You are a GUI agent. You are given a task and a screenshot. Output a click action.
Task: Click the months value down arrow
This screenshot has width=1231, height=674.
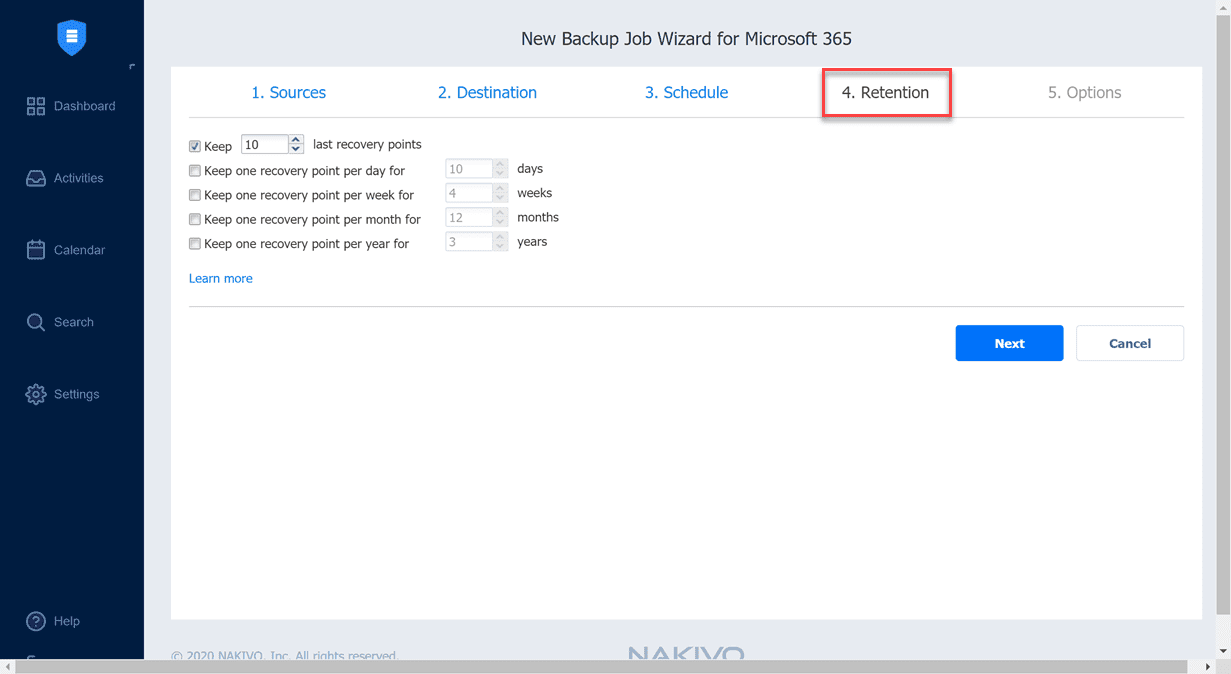(x=500, y=221)
